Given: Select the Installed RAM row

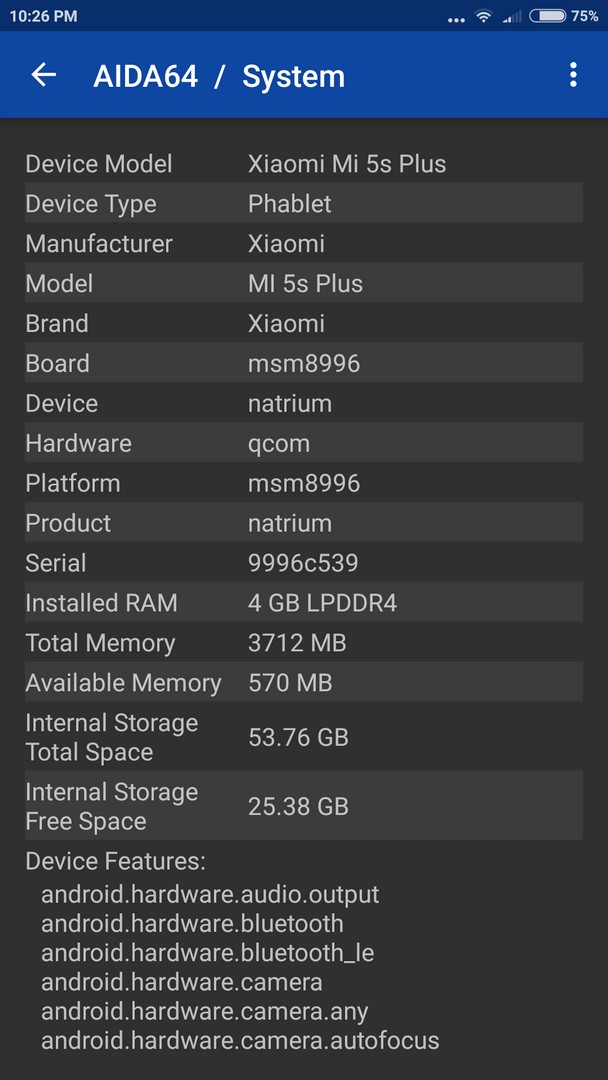Looking at the screenshot, I should (x=304, y=603).
